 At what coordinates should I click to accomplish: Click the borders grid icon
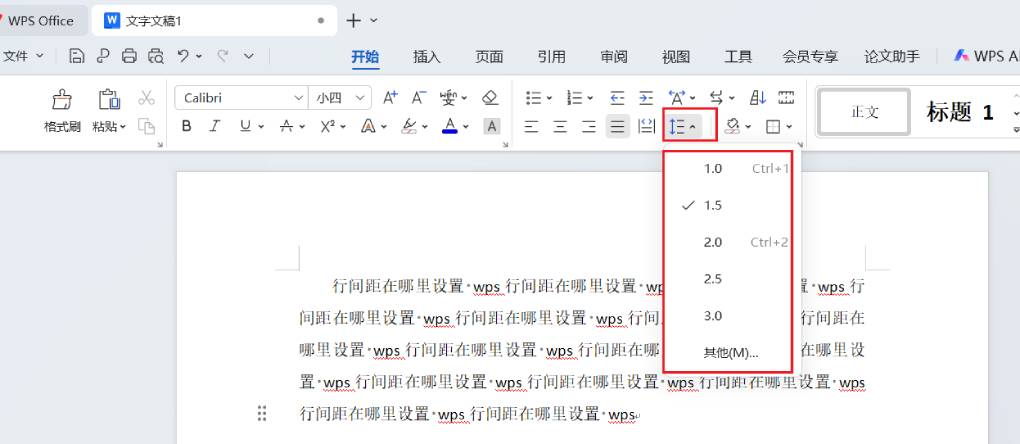coord(773,127)
